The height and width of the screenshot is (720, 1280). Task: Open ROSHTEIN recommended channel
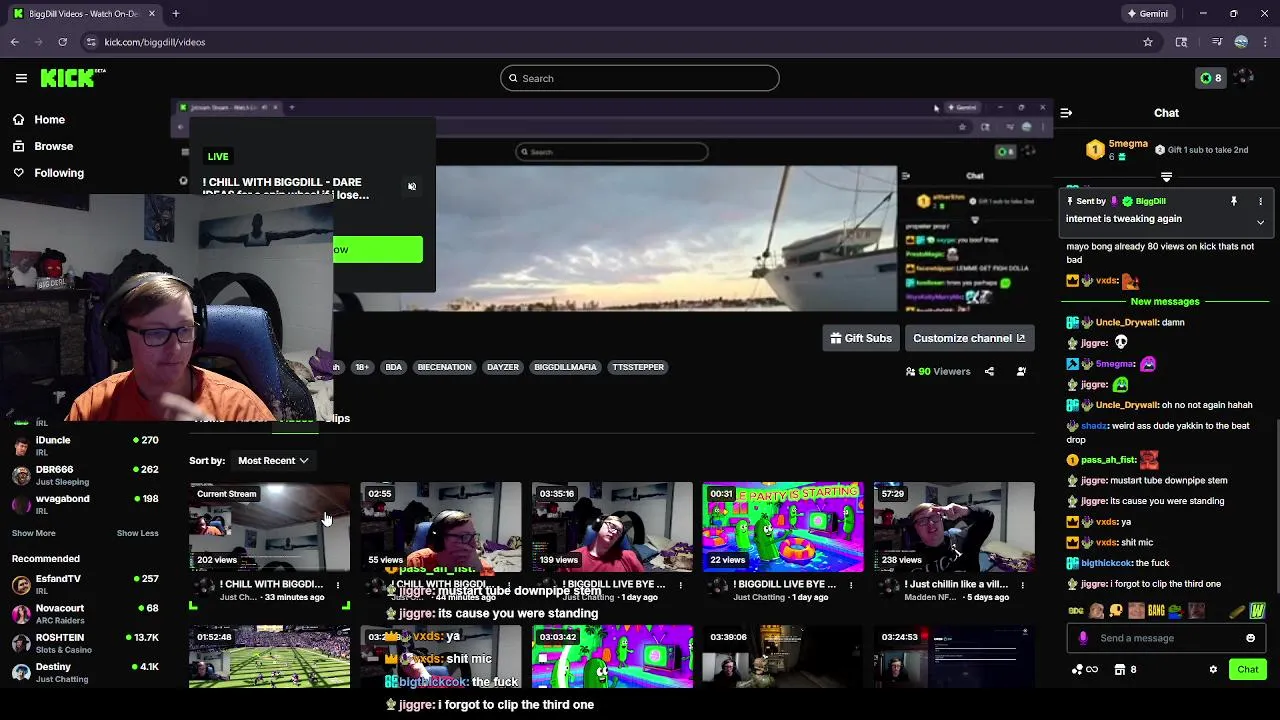(x=85, y=643)
